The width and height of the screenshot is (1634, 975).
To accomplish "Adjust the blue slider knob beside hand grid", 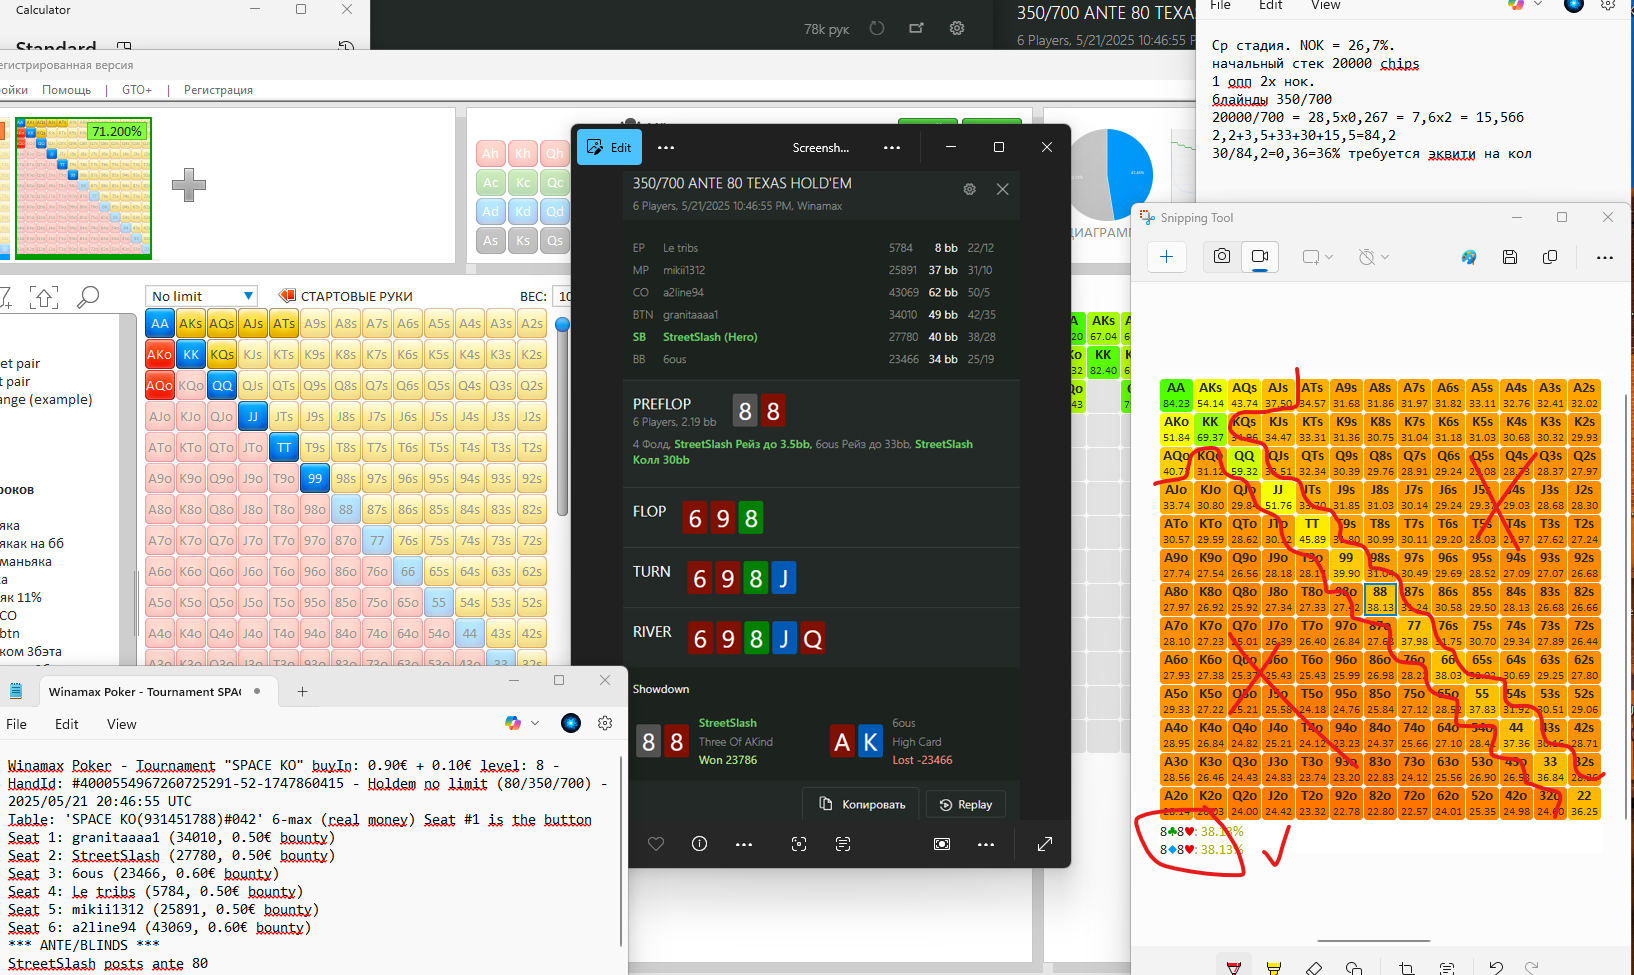I will 562,324.
